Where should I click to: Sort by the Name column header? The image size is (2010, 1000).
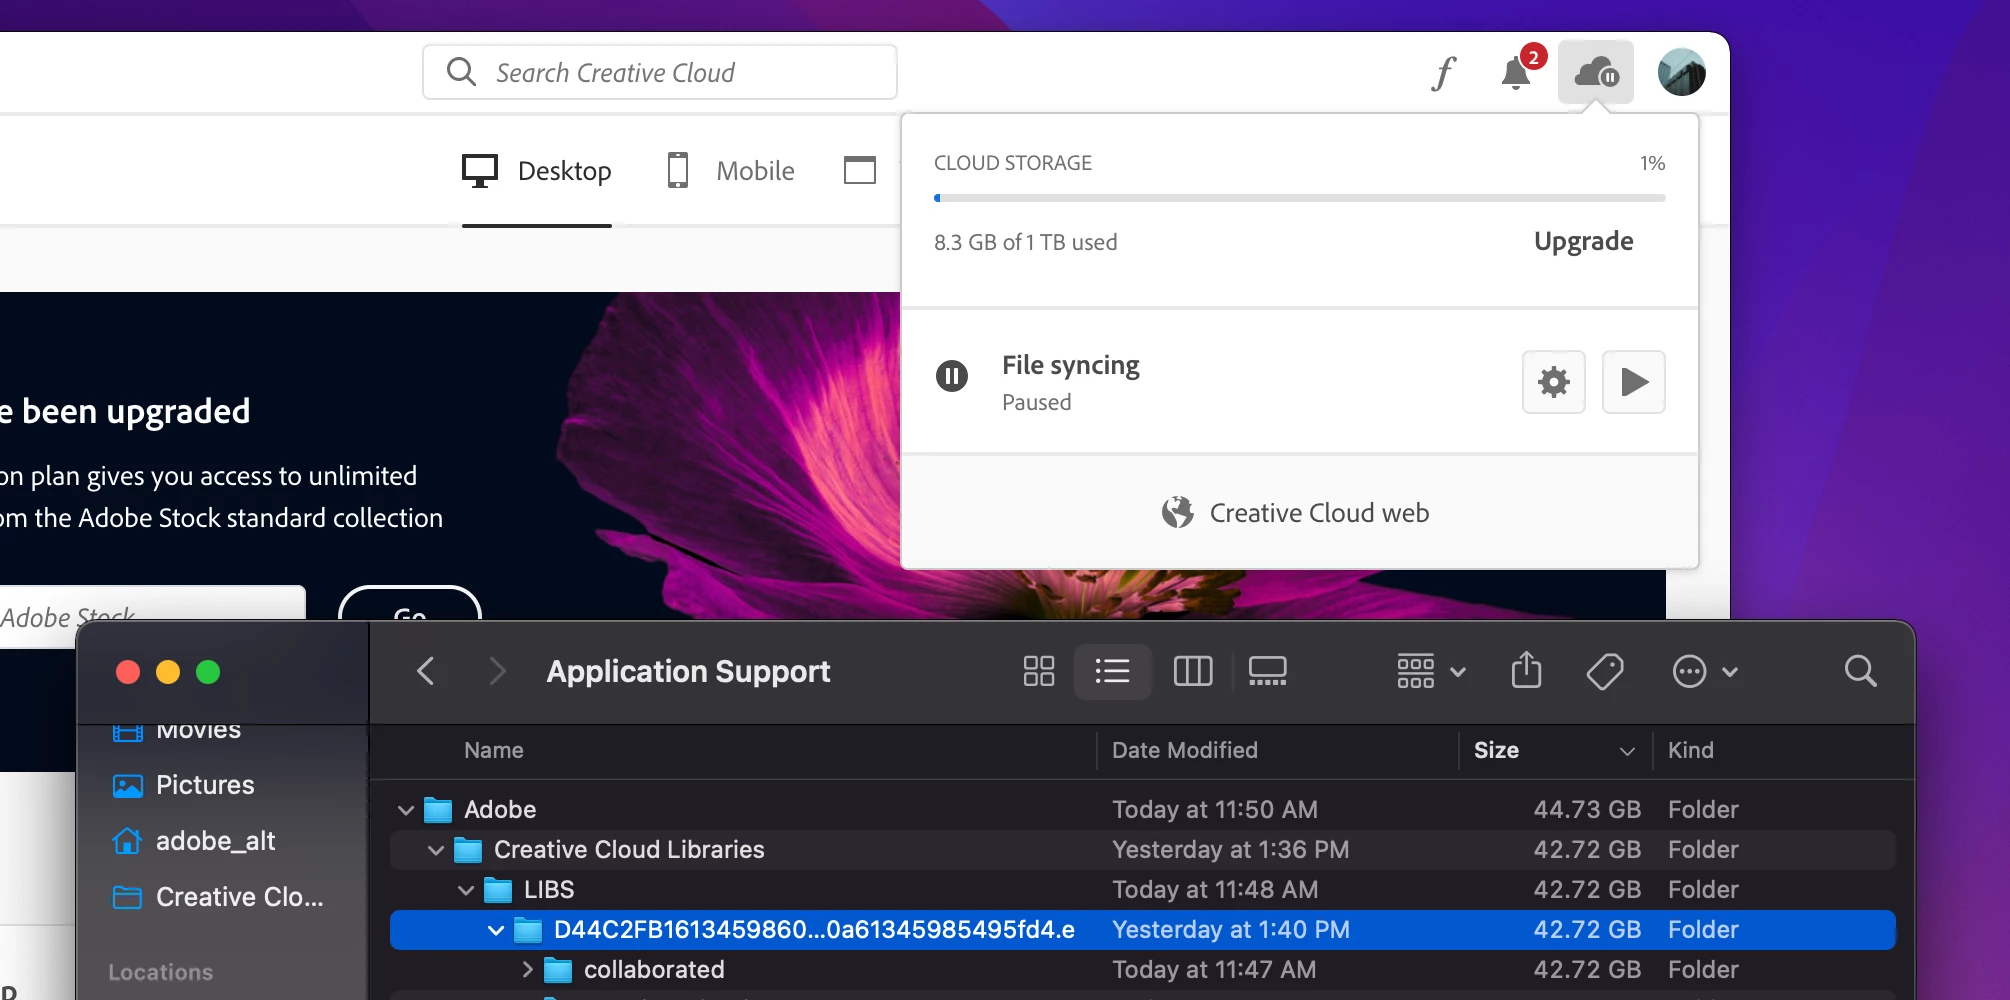click(494, 750)
